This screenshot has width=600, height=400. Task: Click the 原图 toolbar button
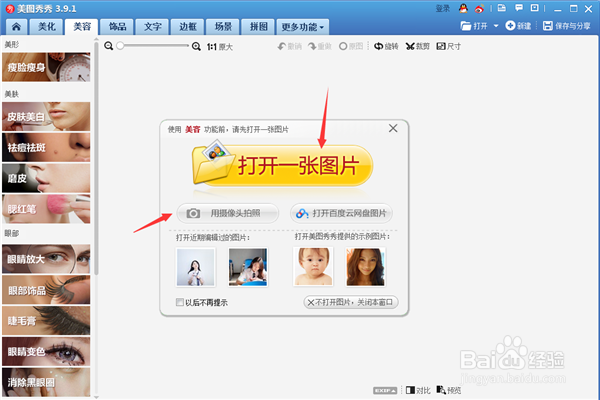click(351, 46)
